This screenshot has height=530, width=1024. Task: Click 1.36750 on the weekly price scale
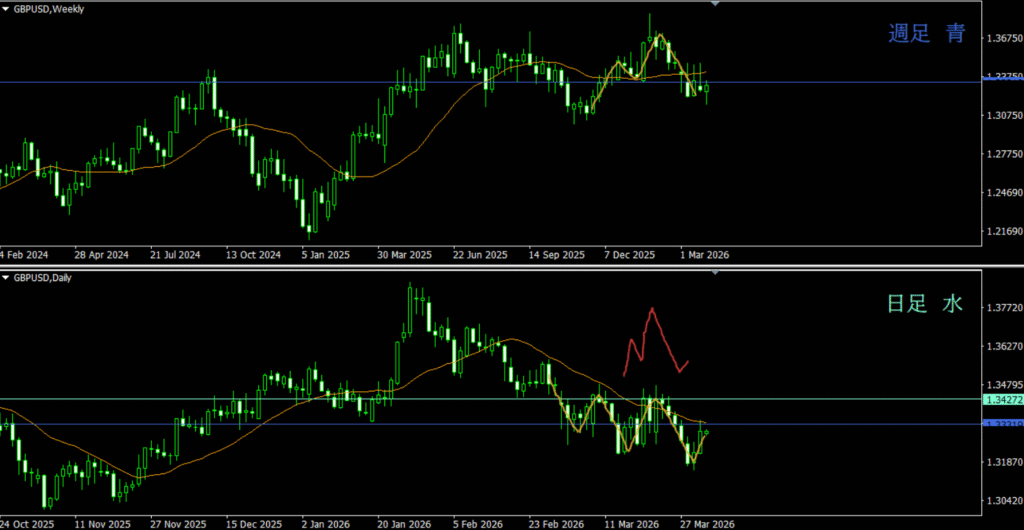point(1005,38)
